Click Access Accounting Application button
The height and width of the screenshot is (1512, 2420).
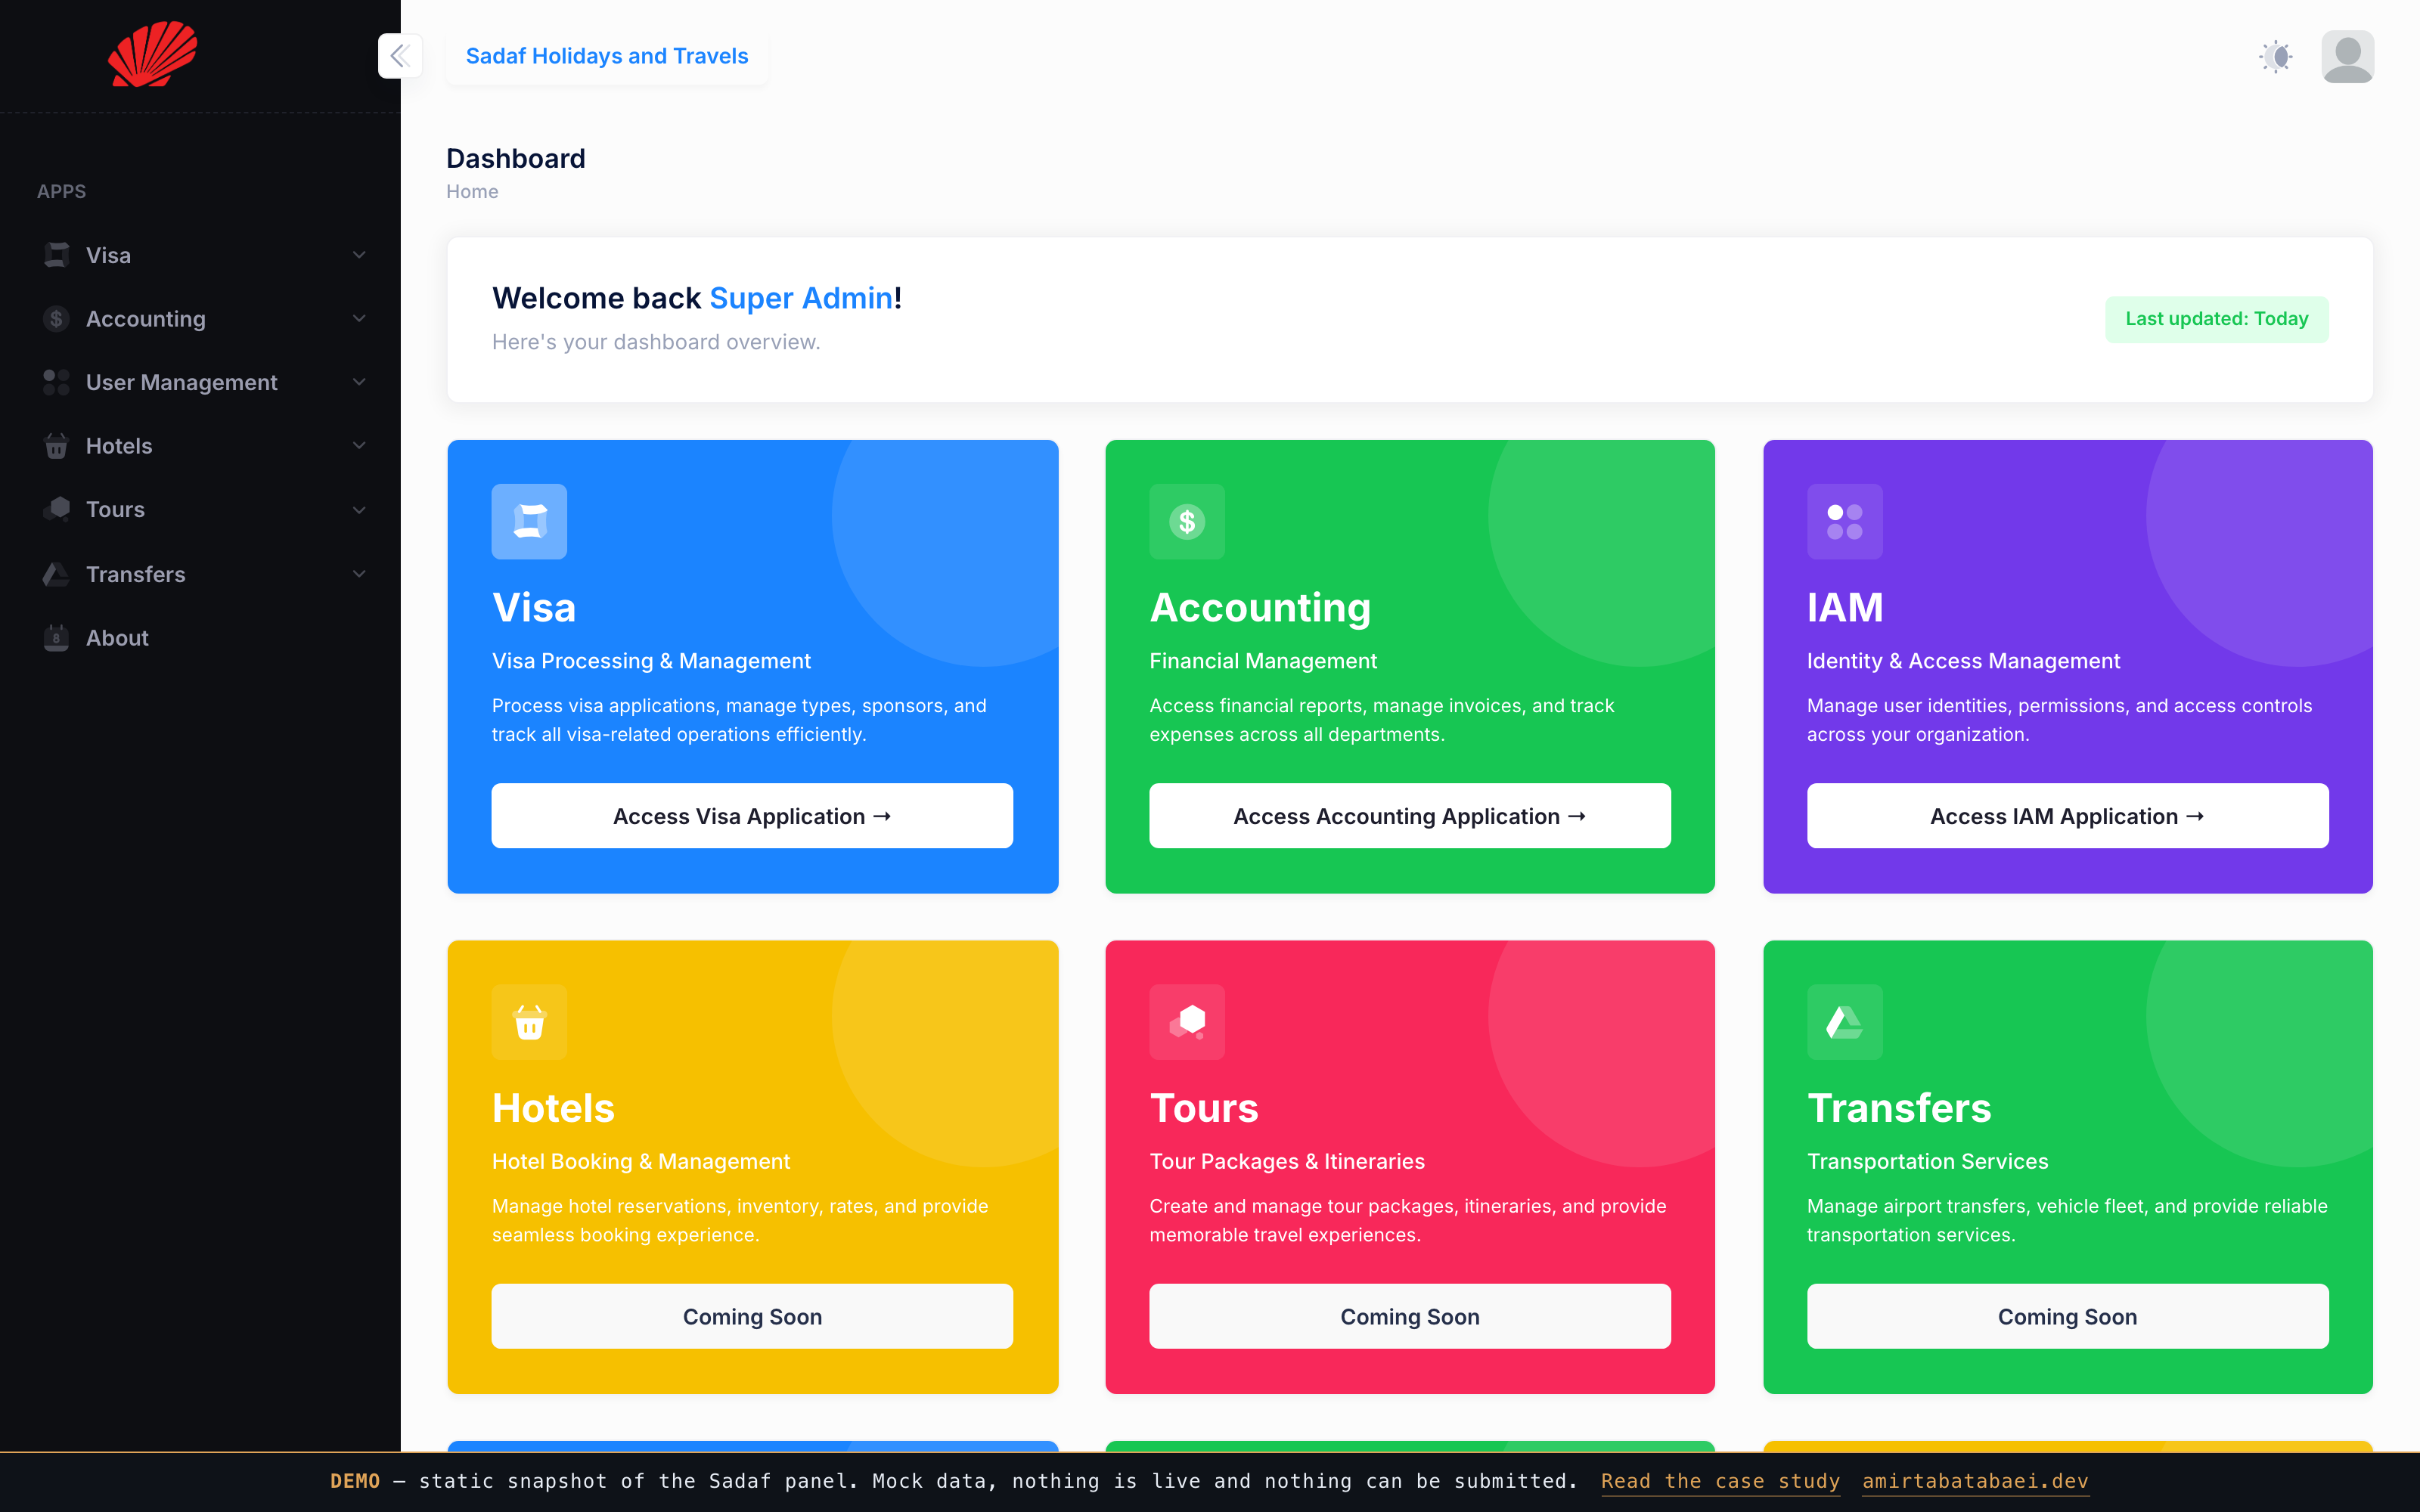(x=1410, y=816)
